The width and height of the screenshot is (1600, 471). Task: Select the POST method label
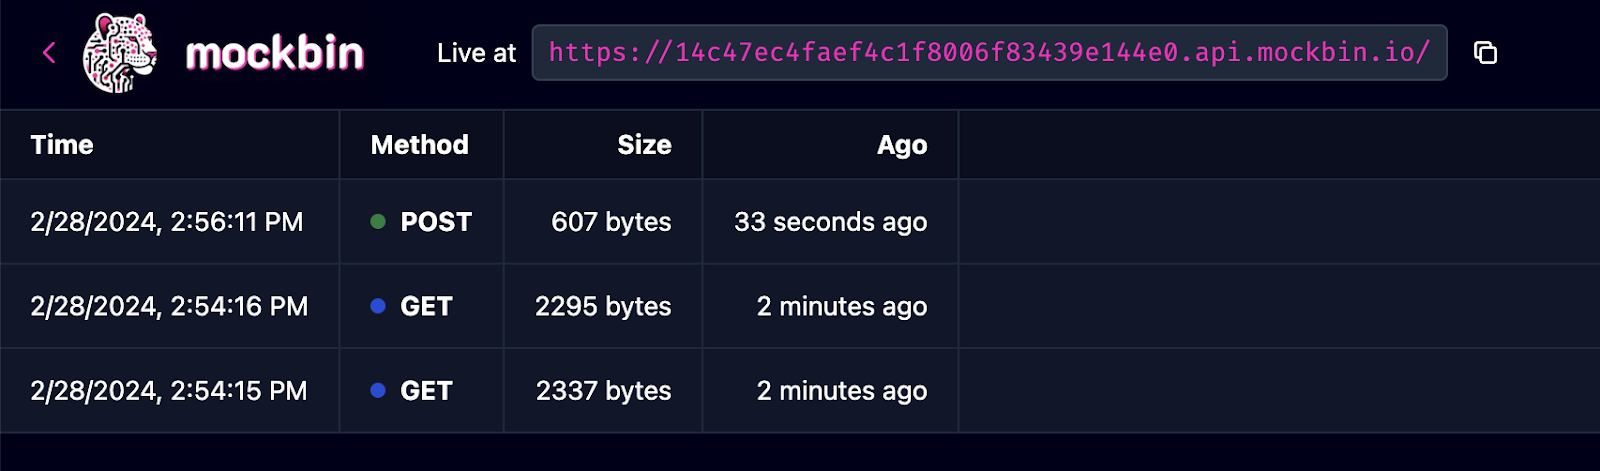click(436, 222)
